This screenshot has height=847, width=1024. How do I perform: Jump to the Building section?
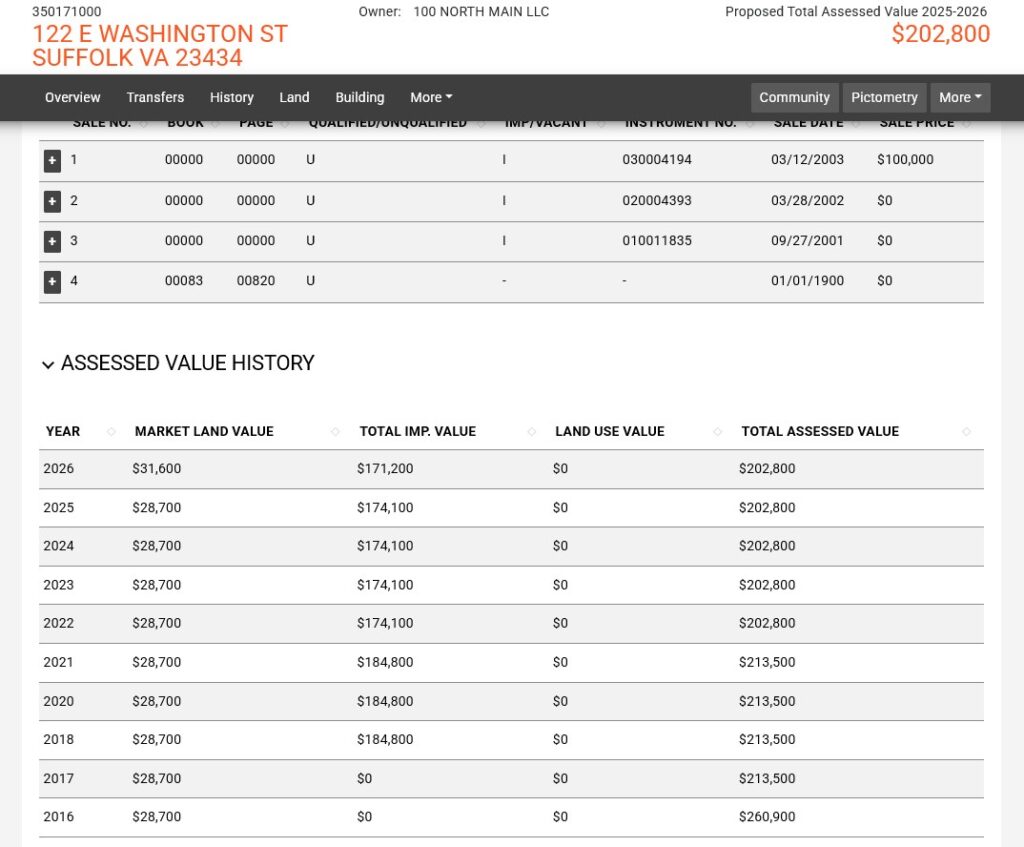point(360,97)
